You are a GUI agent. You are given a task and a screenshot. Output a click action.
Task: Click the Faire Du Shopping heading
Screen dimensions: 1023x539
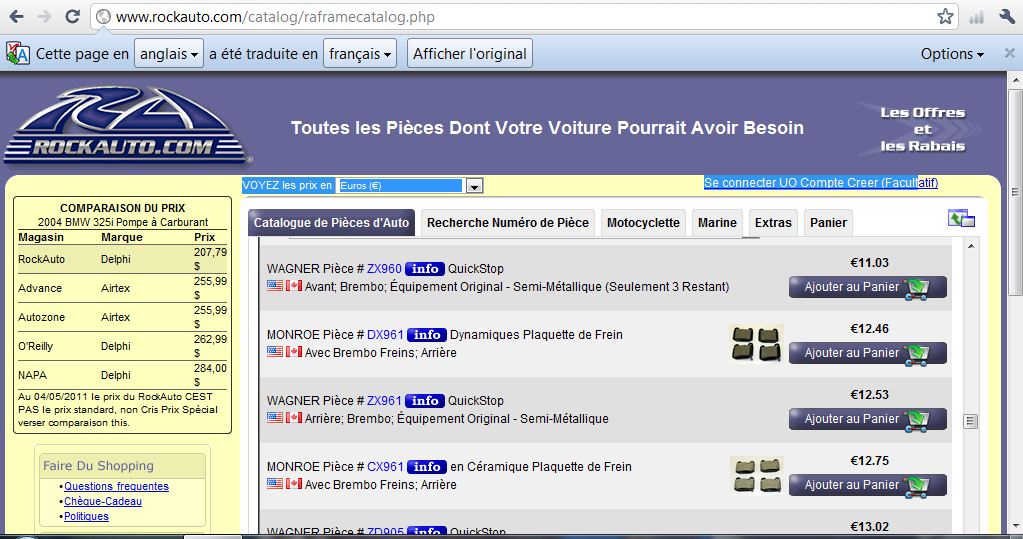click(99, 466)
